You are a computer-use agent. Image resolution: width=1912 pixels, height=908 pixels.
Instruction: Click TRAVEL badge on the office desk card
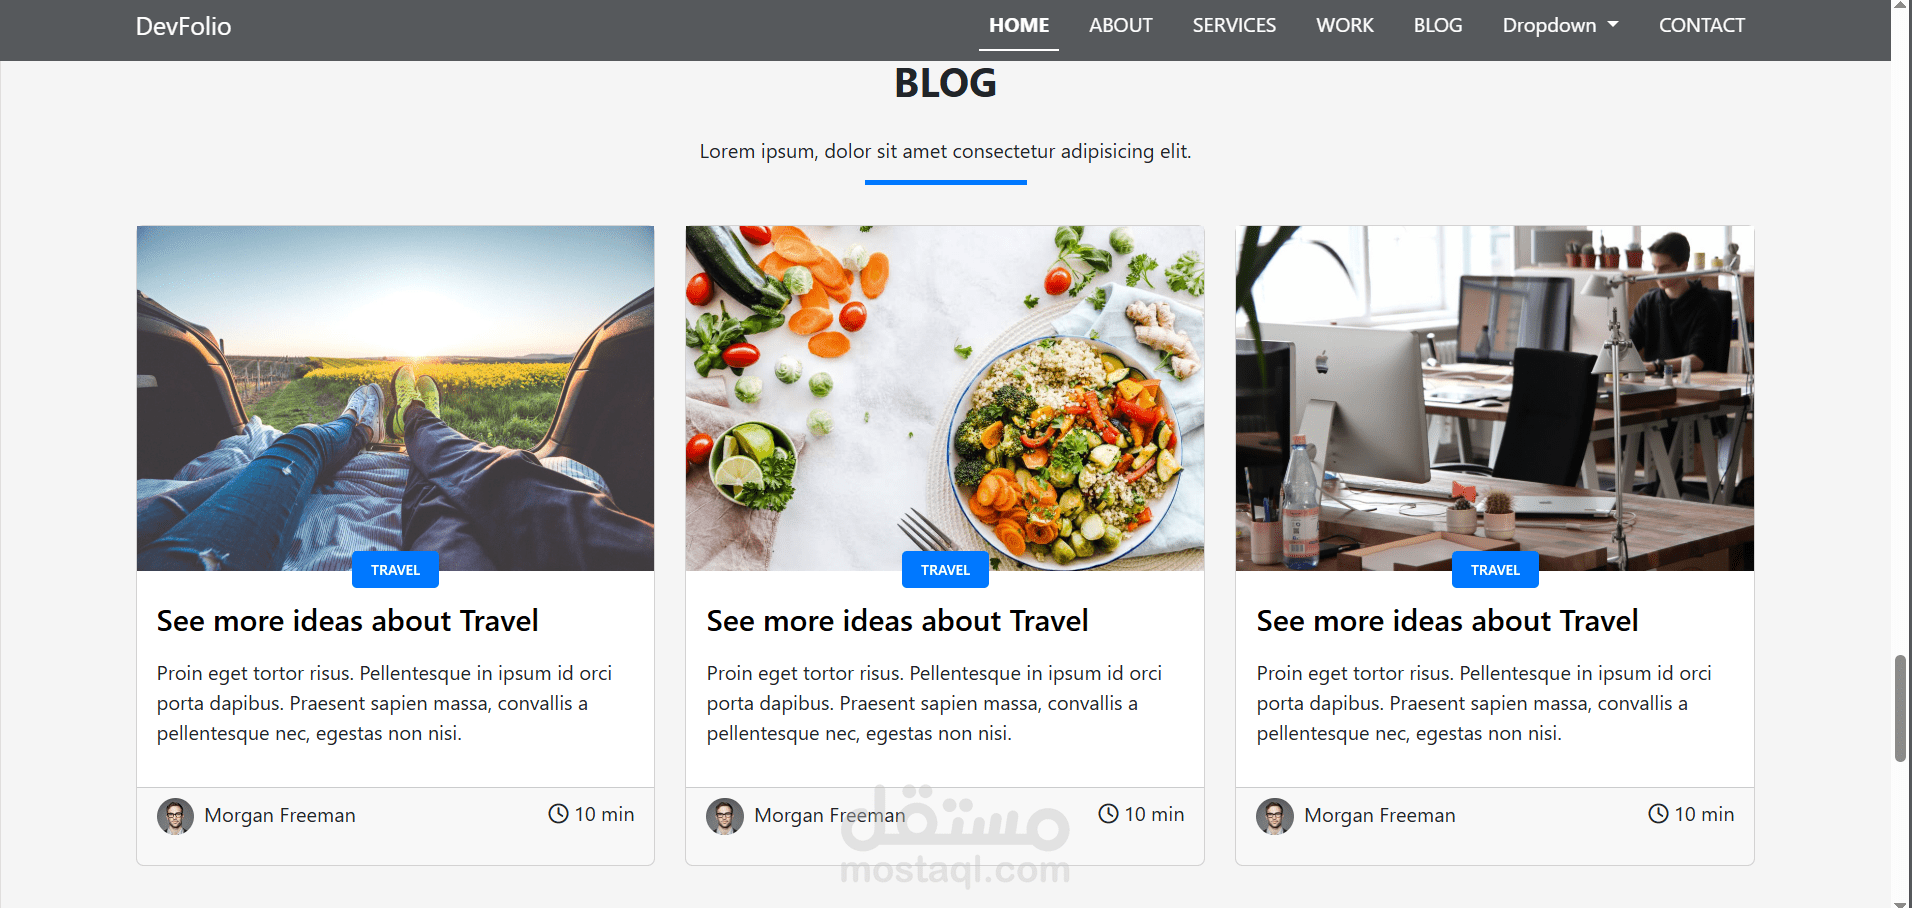tap(1495, 570)
